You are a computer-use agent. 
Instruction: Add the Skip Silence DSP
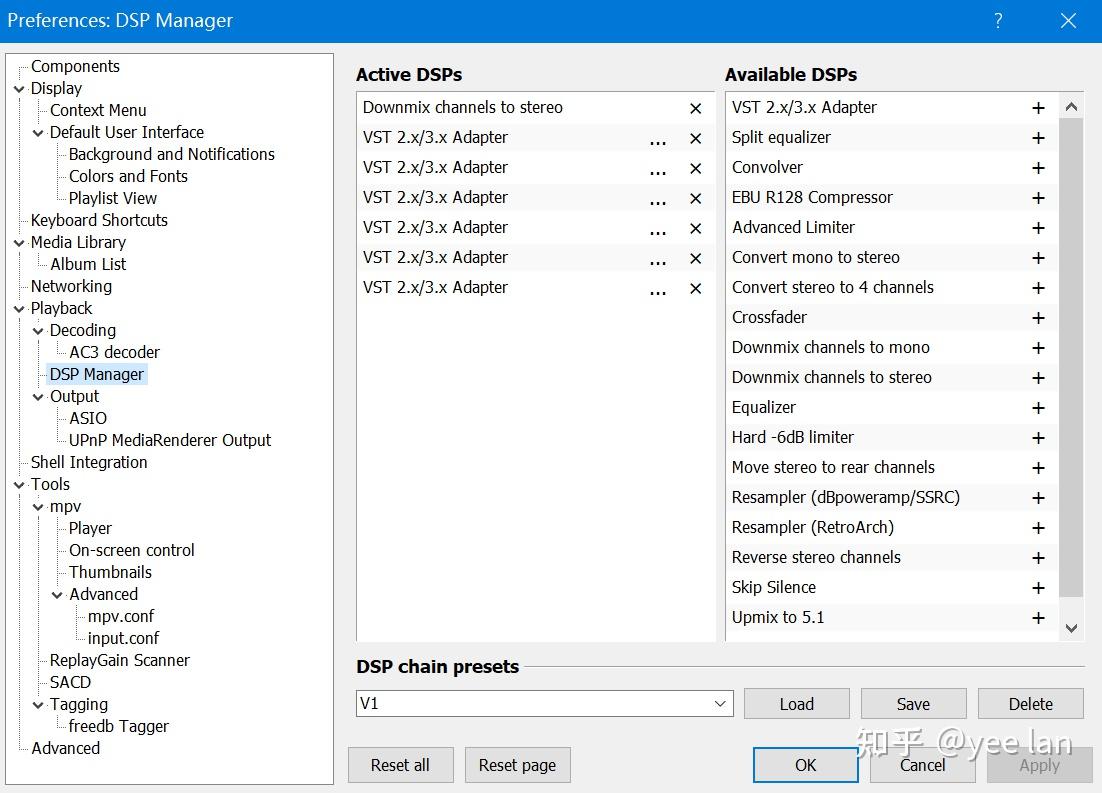coord(1038,588)
